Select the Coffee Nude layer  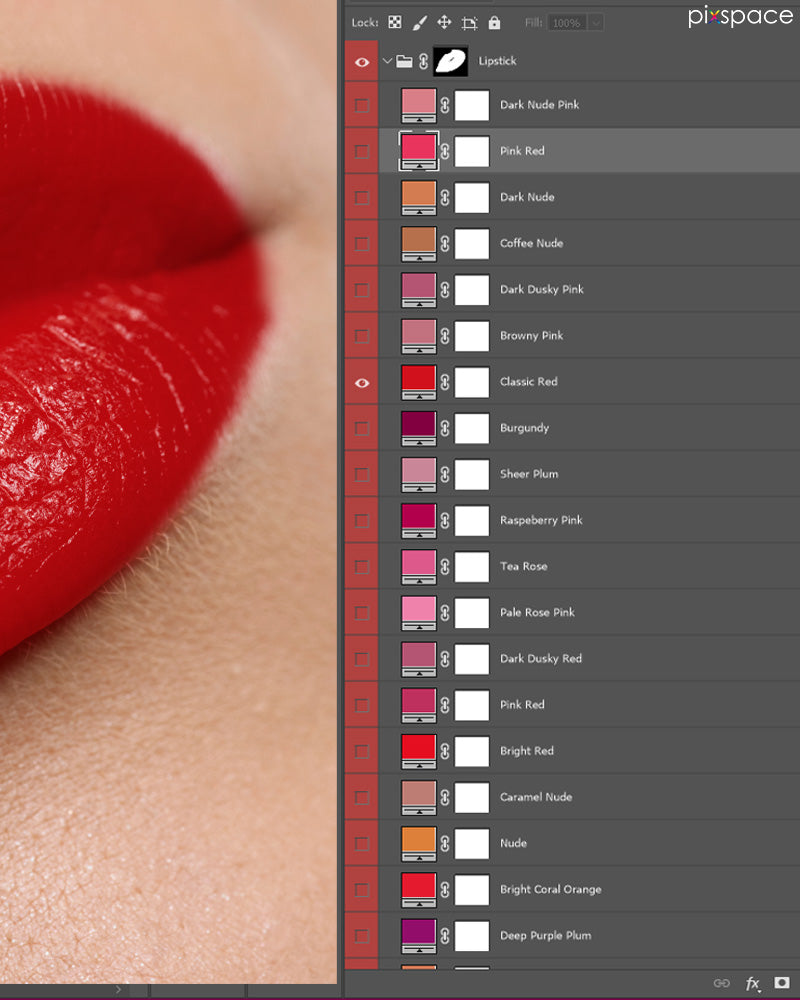531,243
